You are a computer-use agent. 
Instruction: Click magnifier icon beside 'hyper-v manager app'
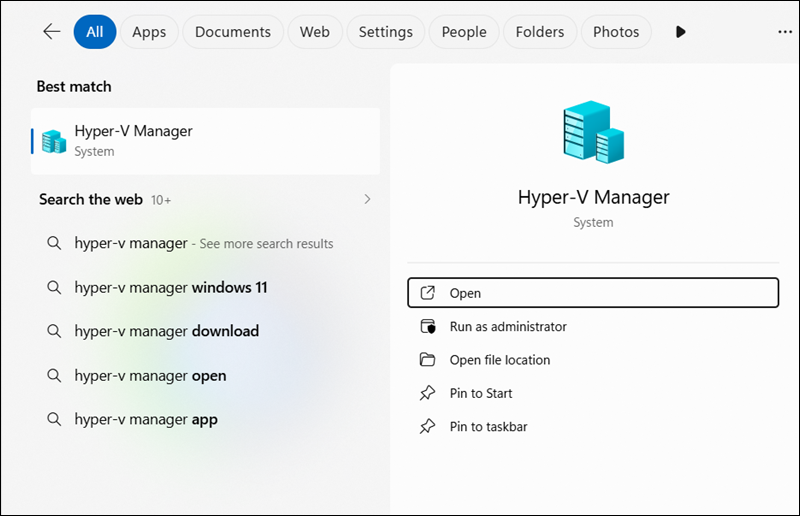pos(54,419)
